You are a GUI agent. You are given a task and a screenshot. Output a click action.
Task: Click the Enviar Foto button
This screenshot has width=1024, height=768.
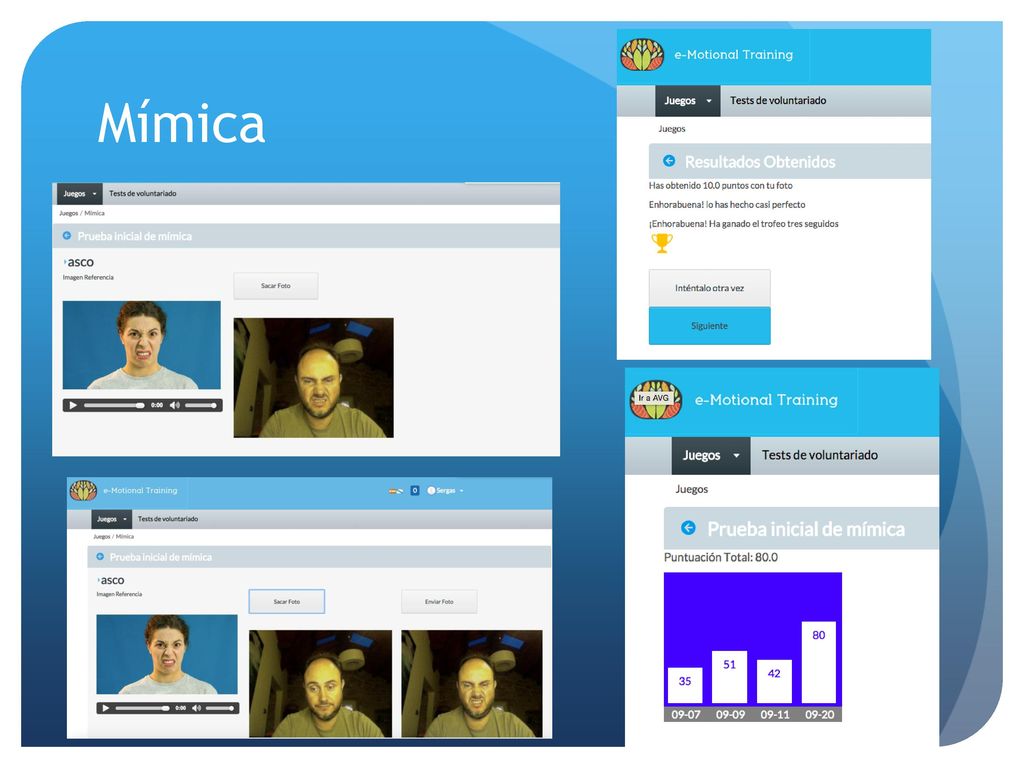coord(439,601)
